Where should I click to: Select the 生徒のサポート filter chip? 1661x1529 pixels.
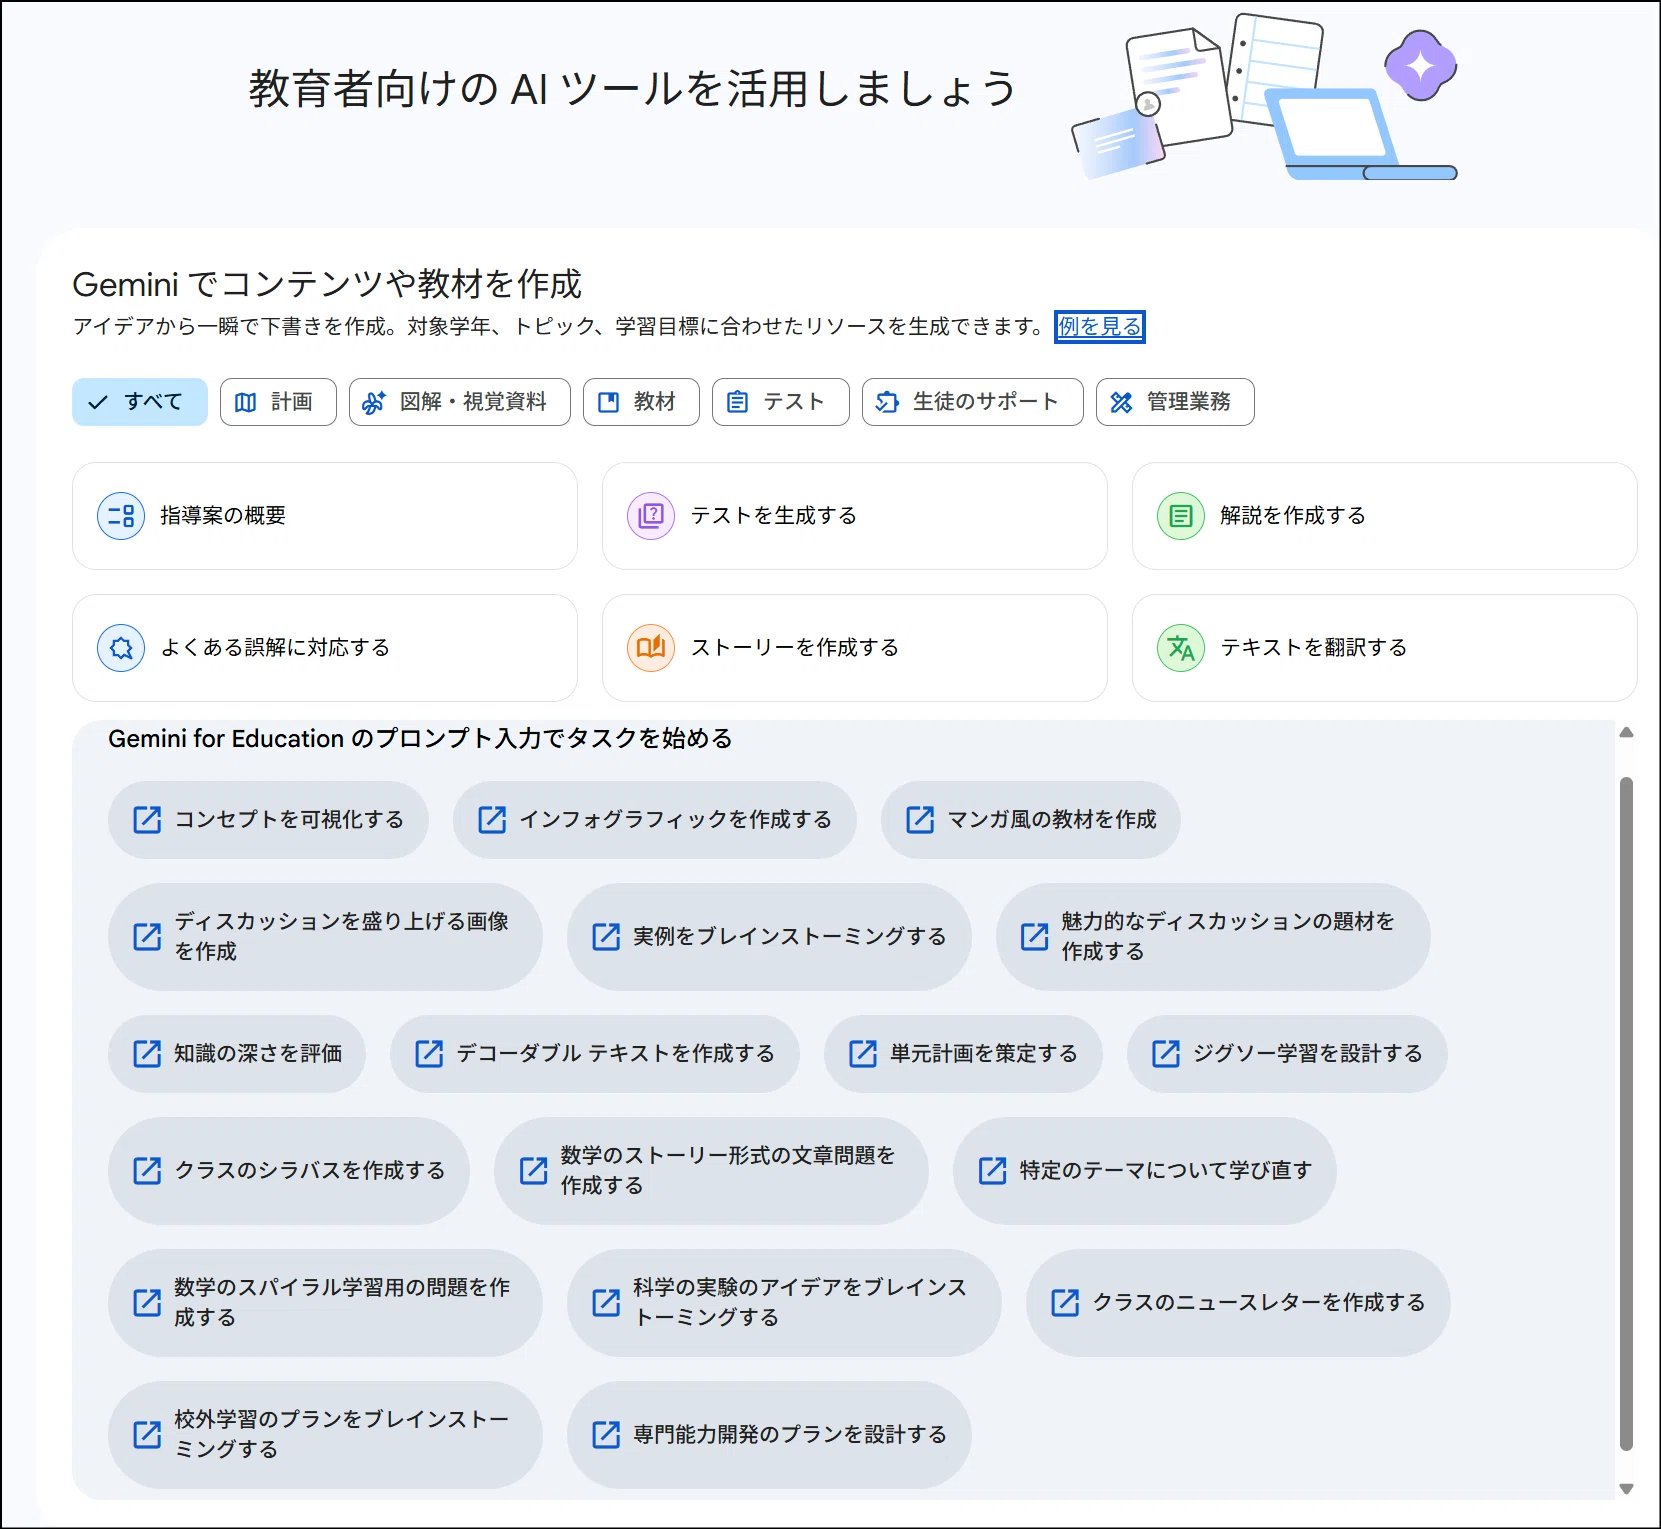(973, 402)
